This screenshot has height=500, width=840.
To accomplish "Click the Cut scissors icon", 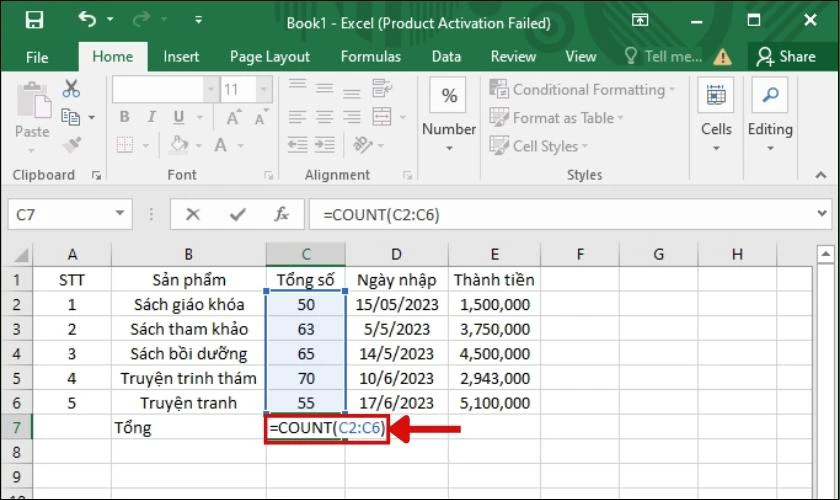I will (71, 88).
